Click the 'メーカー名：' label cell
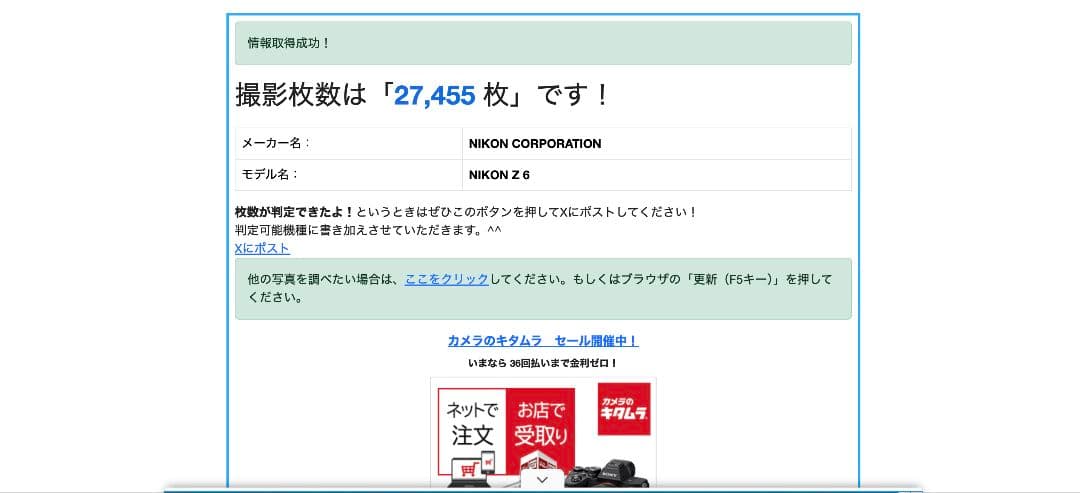 click(x=349, y=144)
